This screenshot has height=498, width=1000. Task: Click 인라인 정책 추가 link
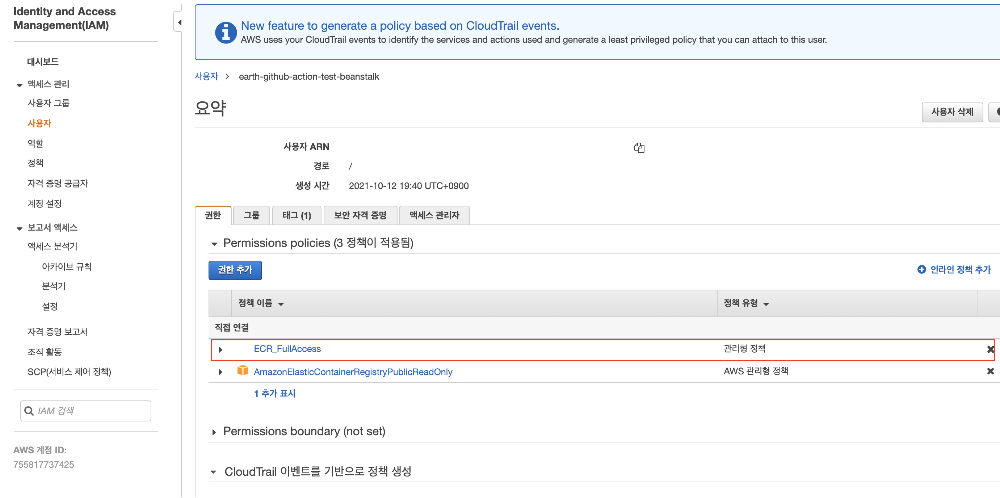click(x=960, y=270)
